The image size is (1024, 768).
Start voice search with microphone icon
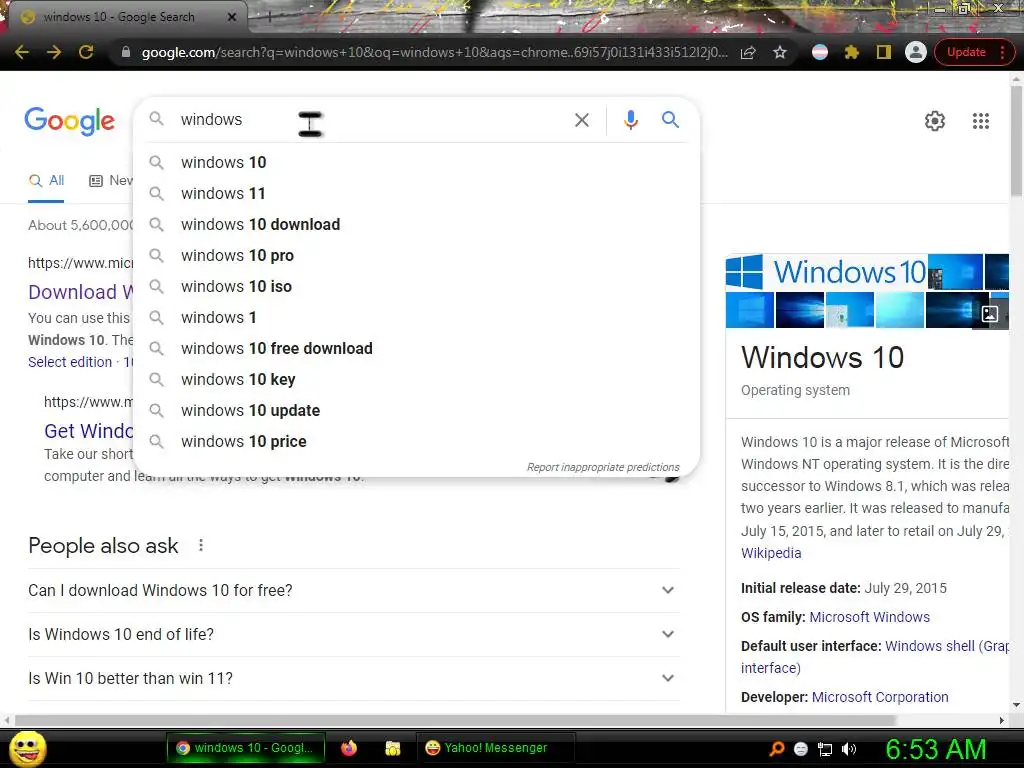click(630, 120)
